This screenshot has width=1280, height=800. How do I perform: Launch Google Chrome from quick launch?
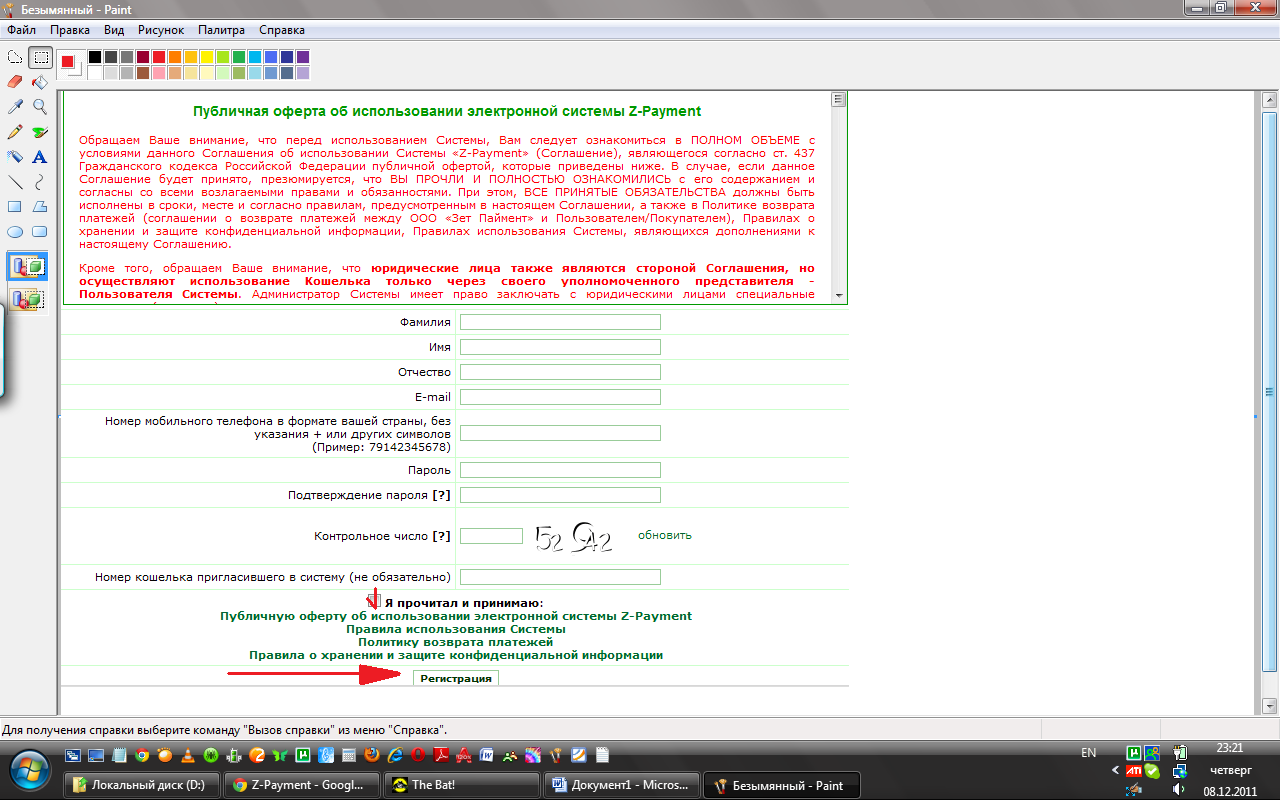(x=143, y=755)
